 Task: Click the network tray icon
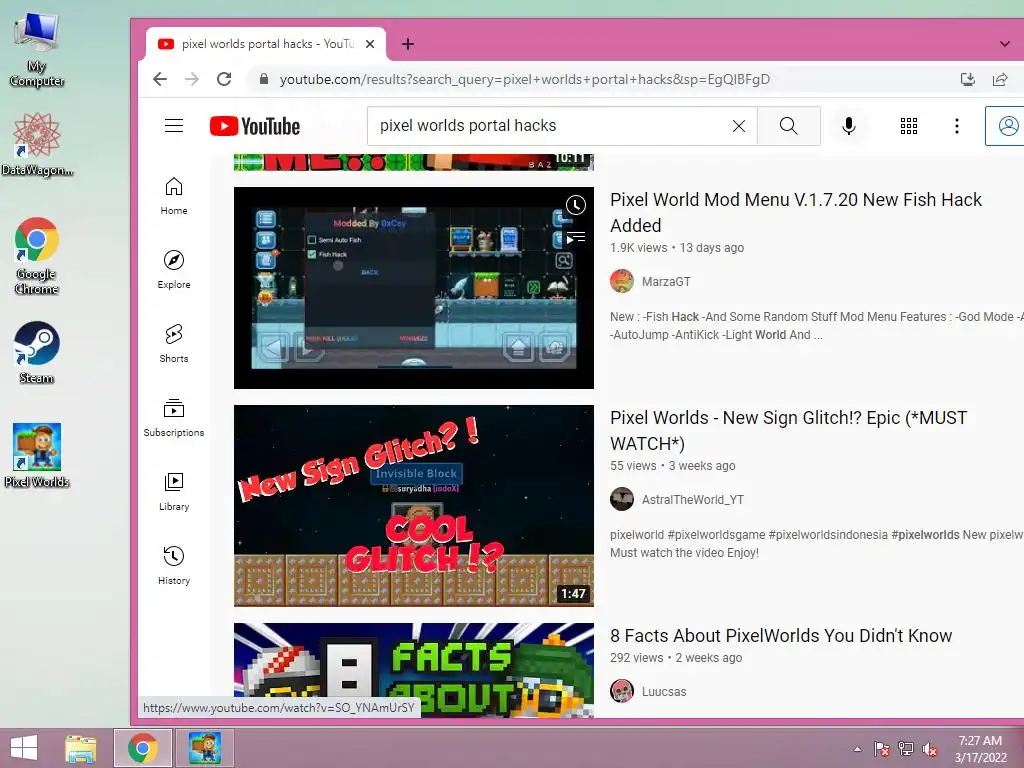(906, 749)
